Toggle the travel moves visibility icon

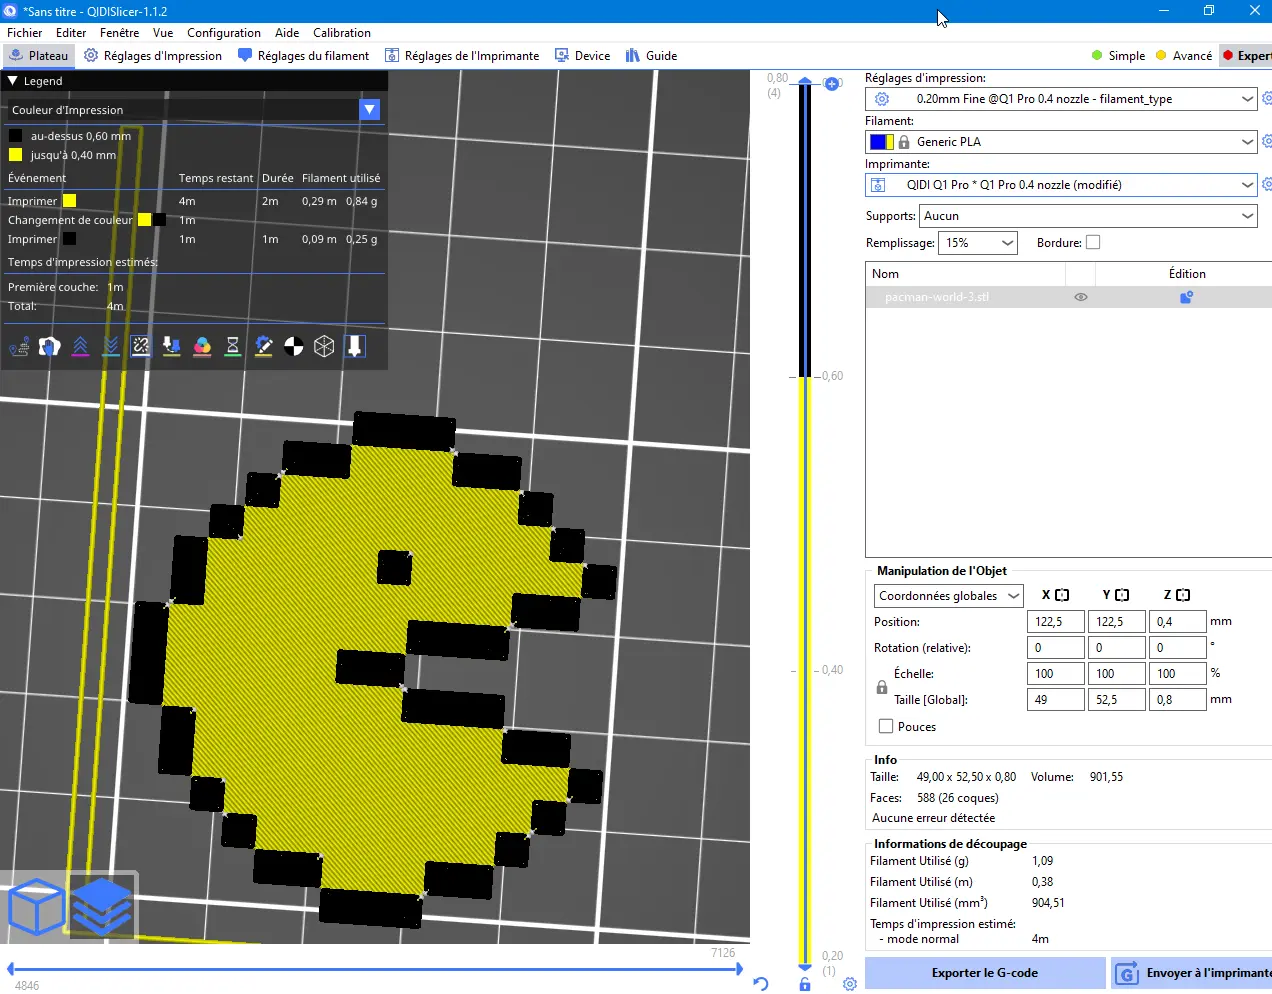tap(19, 346)
